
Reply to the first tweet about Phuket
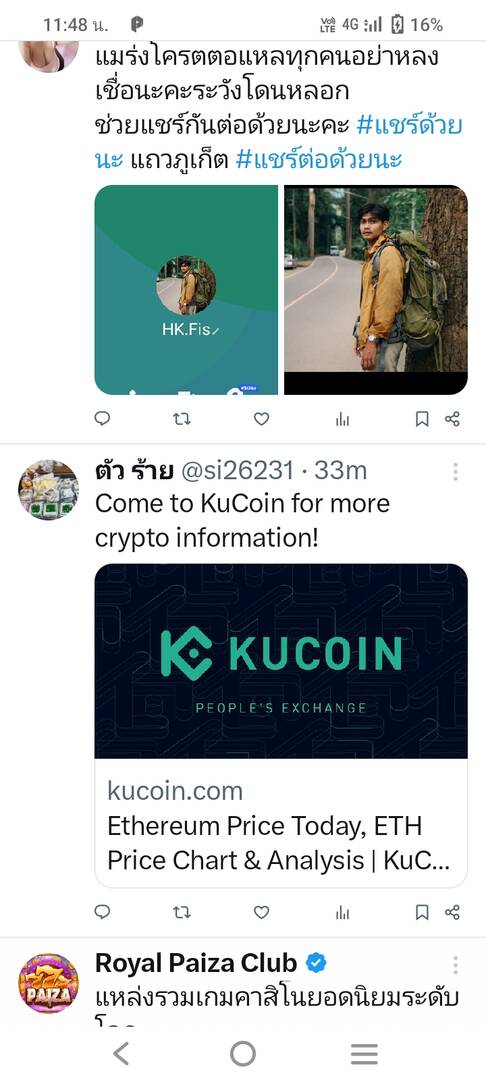click(102, 418)
